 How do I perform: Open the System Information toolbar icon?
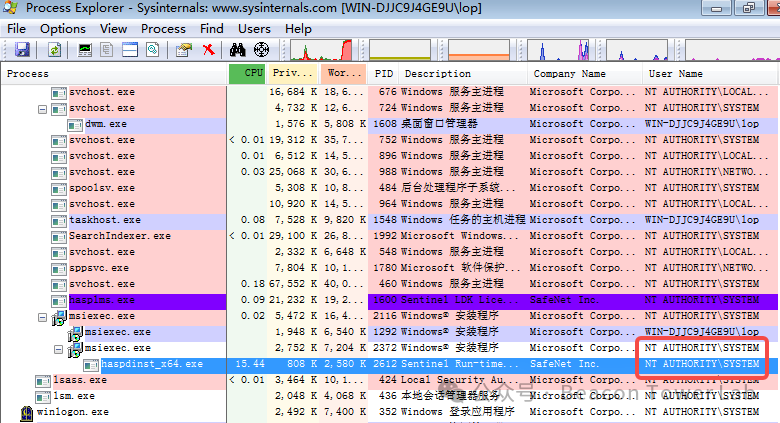(85, 50)
